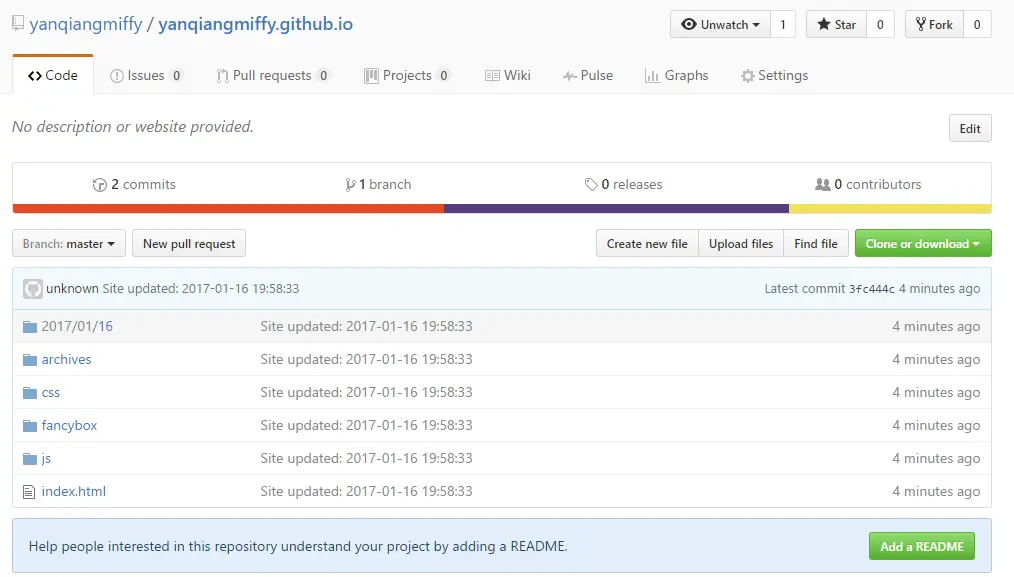Open the yanqiangmiffy owner link
The image size is (1014, 577).
(85, 25)
